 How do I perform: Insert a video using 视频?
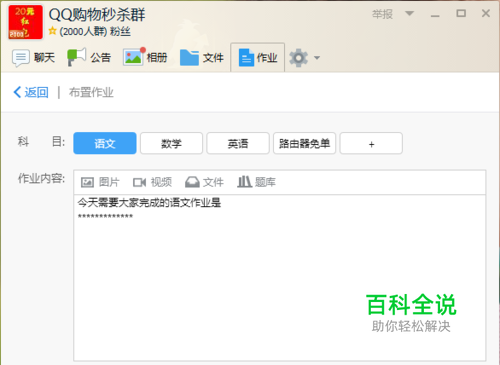pos(152,182)
